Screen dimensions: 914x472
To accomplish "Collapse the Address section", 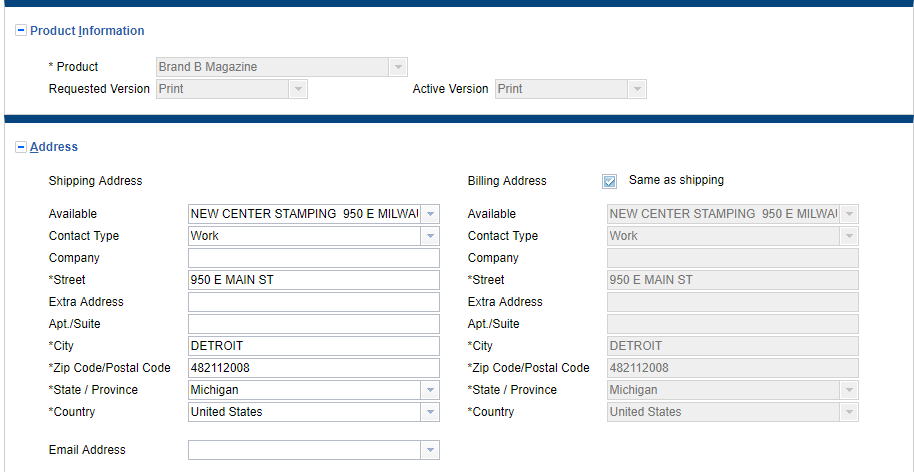I will pyautogui.click(x=21, y=147).
